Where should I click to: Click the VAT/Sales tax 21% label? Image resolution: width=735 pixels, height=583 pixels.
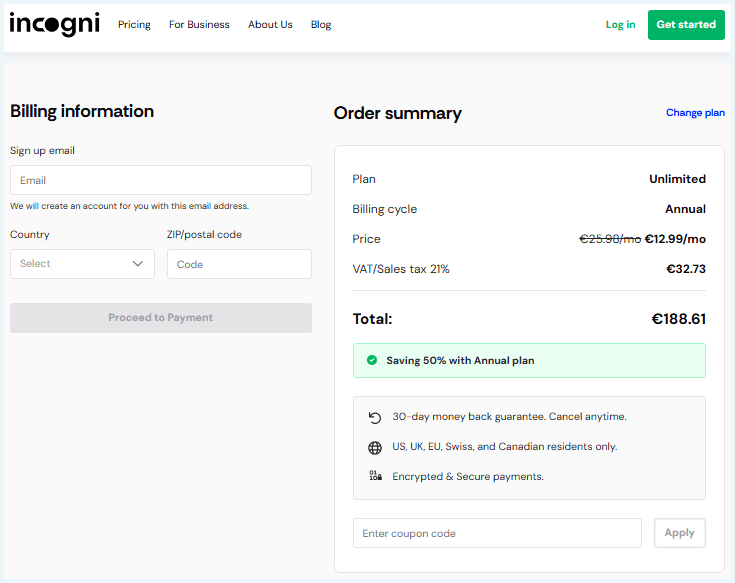[401, 269]
